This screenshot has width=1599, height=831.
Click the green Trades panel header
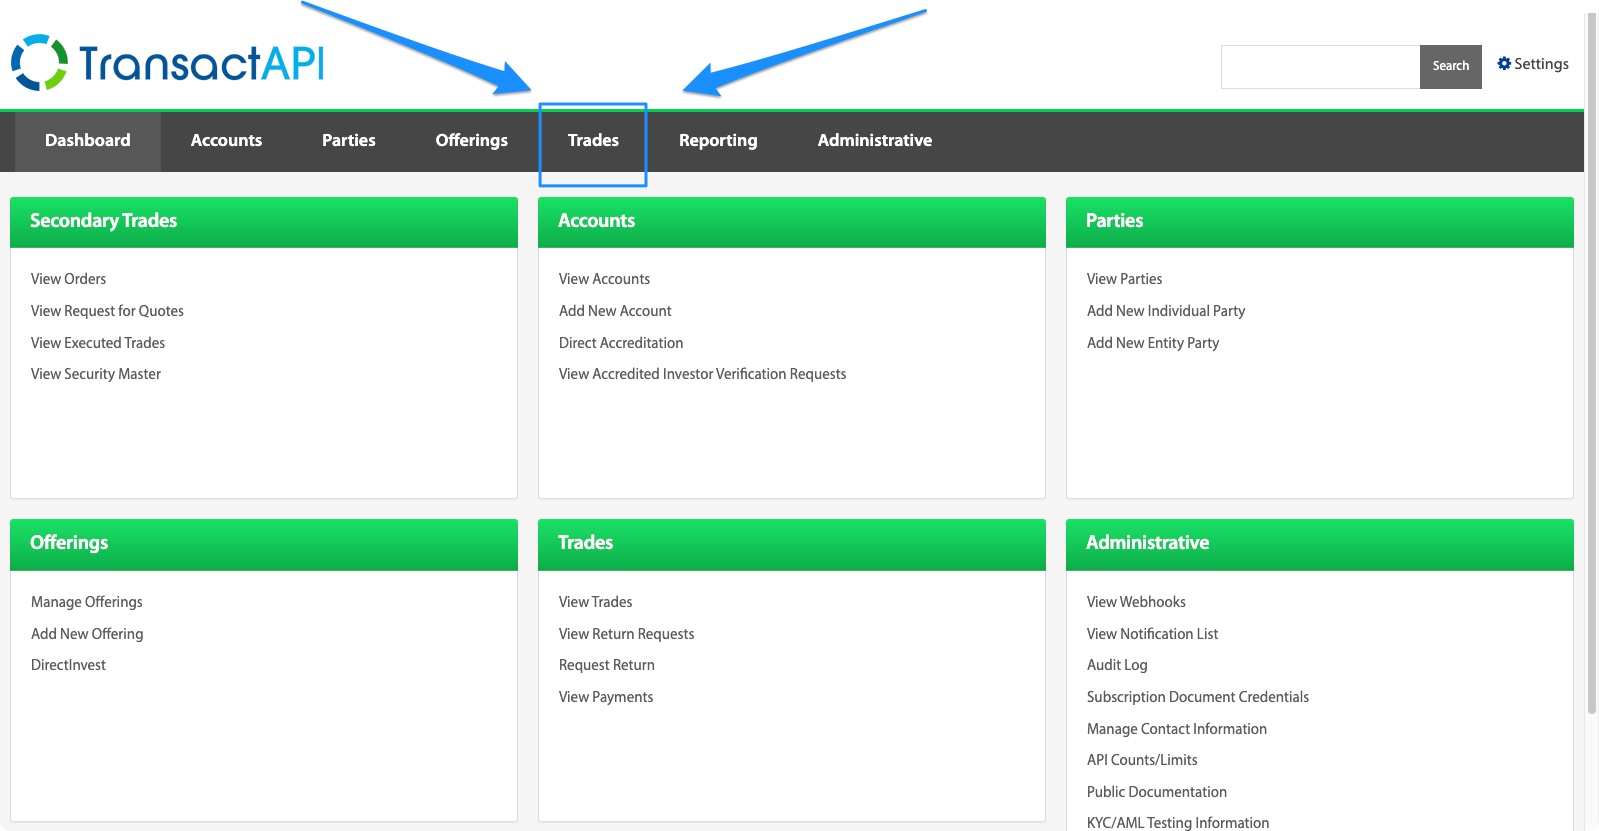click(792, 544)
